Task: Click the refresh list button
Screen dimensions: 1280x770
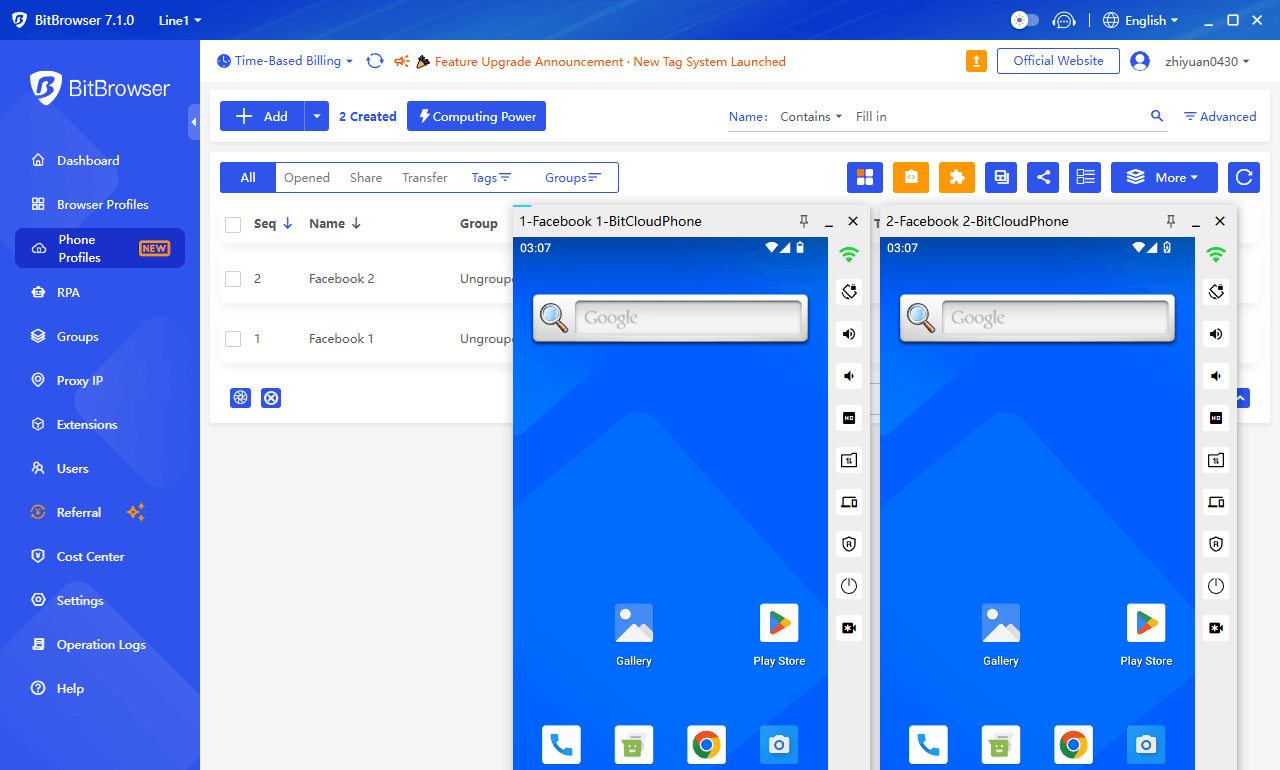Action: 1244,177
